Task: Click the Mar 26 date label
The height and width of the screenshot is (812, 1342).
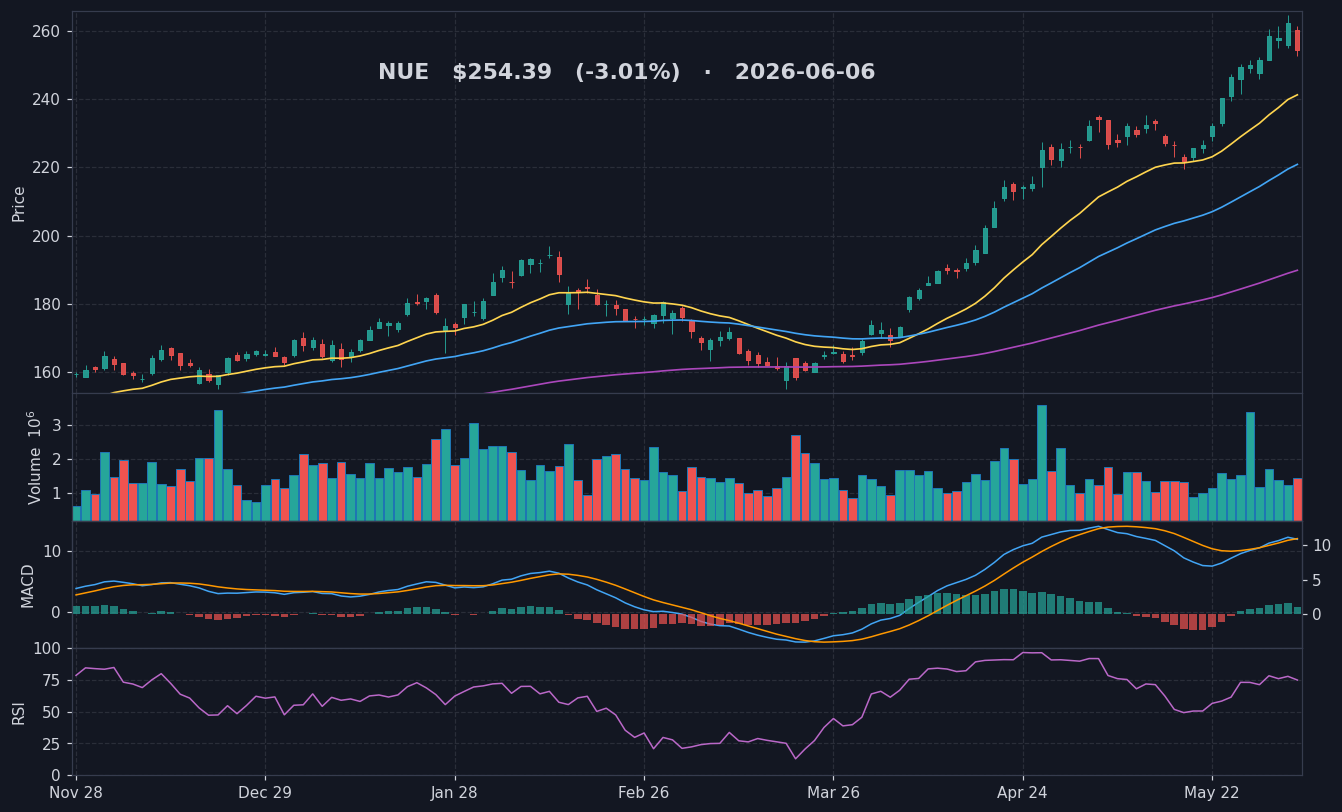Action: pyautogui.click(x=834, y=793)
